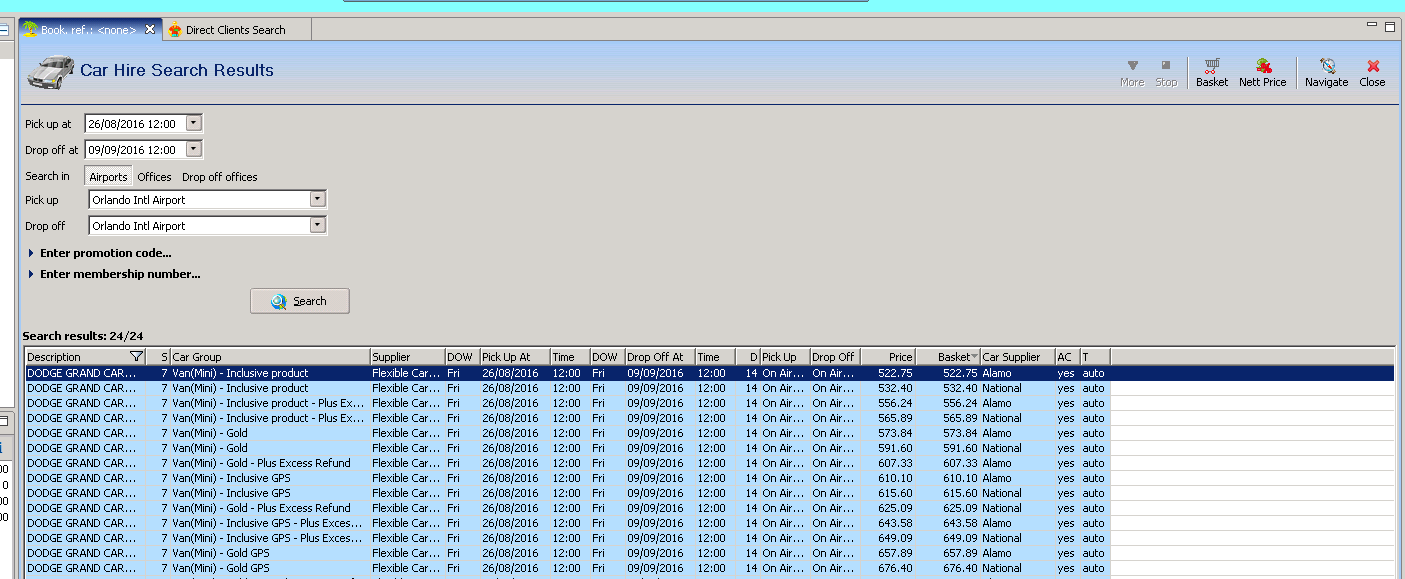The height and width of the screenshot is (579, 1405).
Task: Sort by the Pick Up At column header
Action: pos(515,357)
